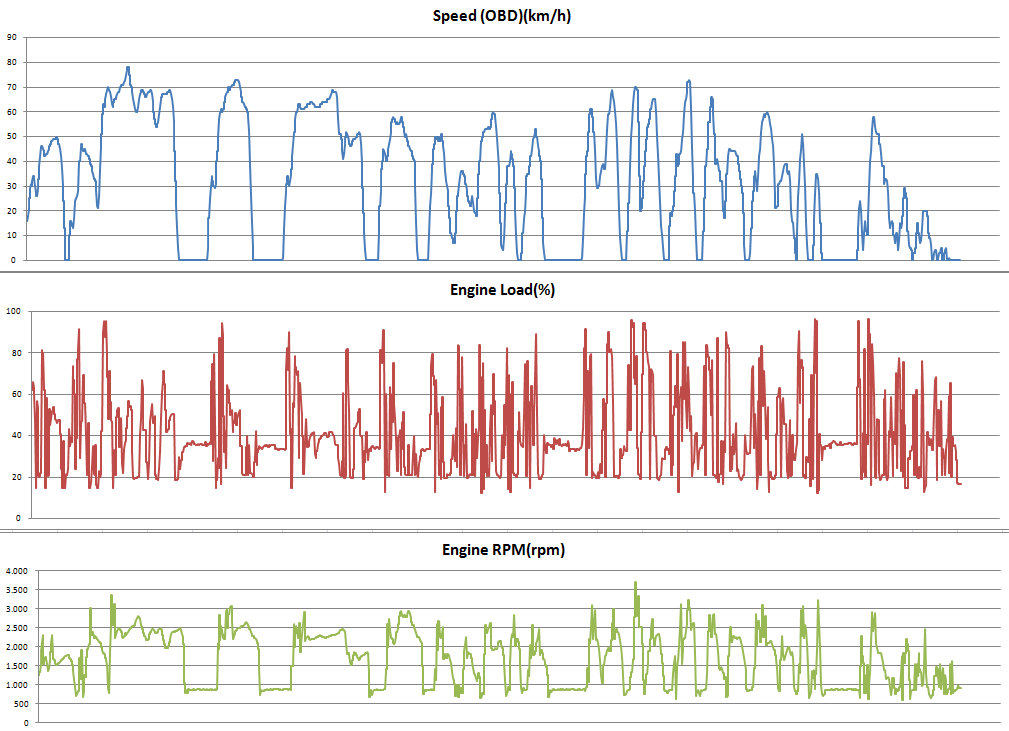Click the 100 label on Engine Load axis
Screen dimensions: 1009x731
pos(14,312)
